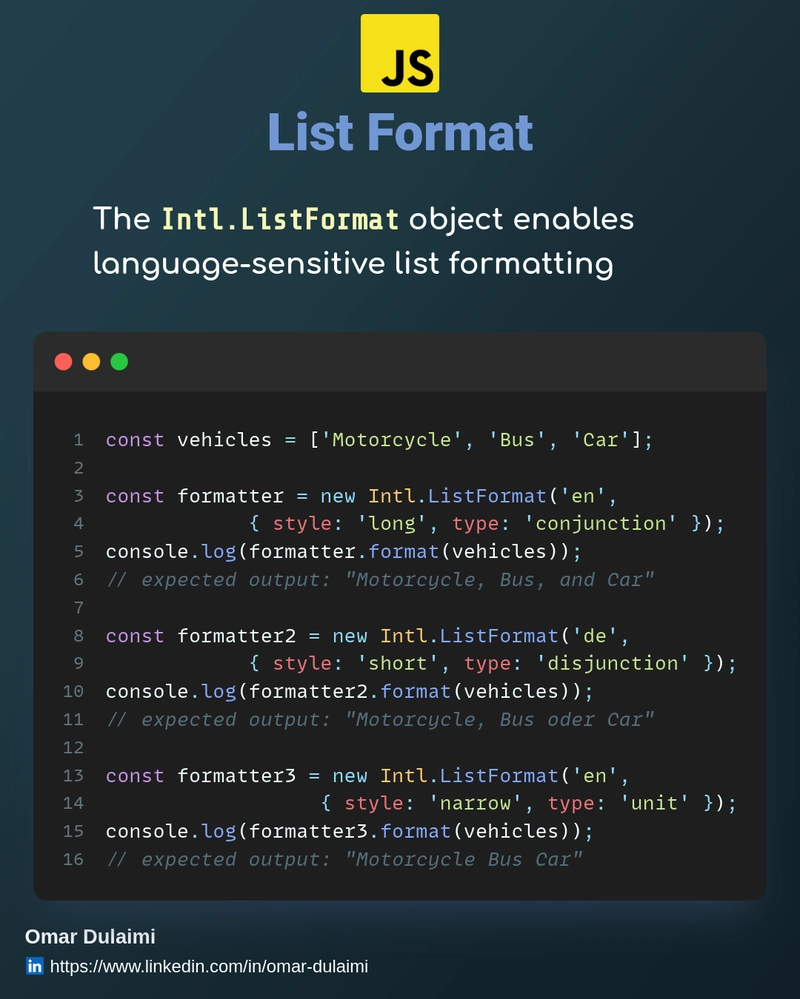Image resolution: width=800 pixels, height=999 pixels.
Task: Select the highlighted Intl.ListFormat text in description
Action: point(281,219)
